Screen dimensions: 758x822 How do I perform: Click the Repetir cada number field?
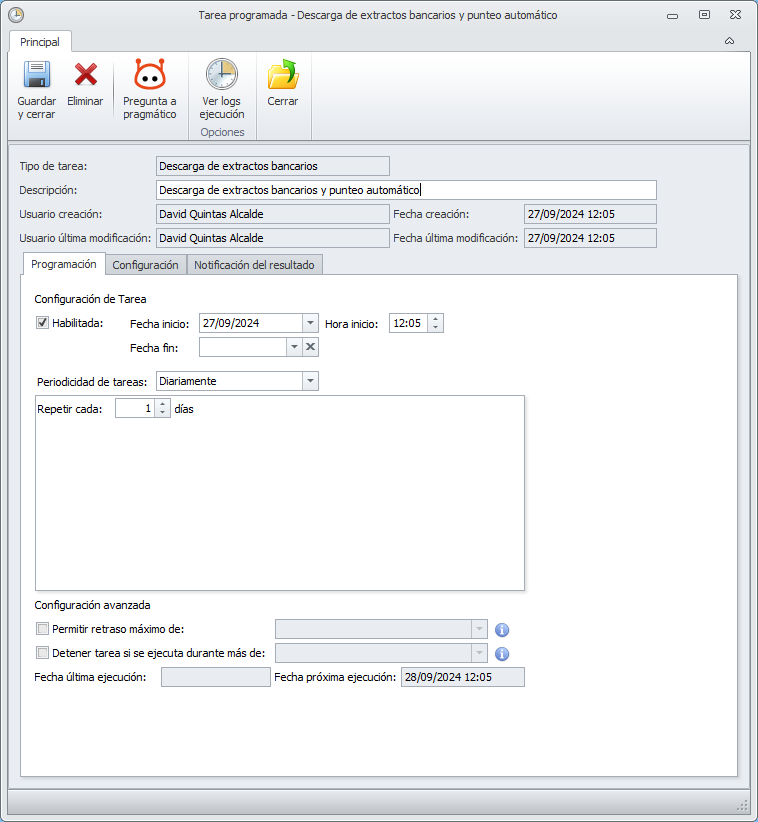[x=135, y=408]
